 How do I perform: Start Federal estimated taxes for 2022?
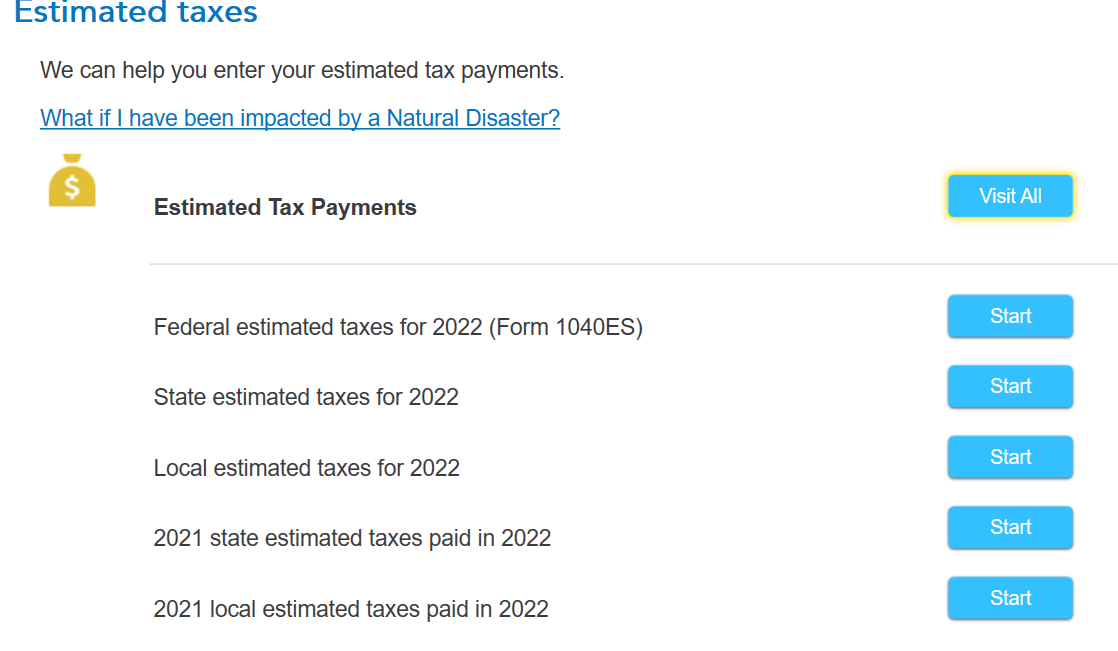click(1010, 317)
